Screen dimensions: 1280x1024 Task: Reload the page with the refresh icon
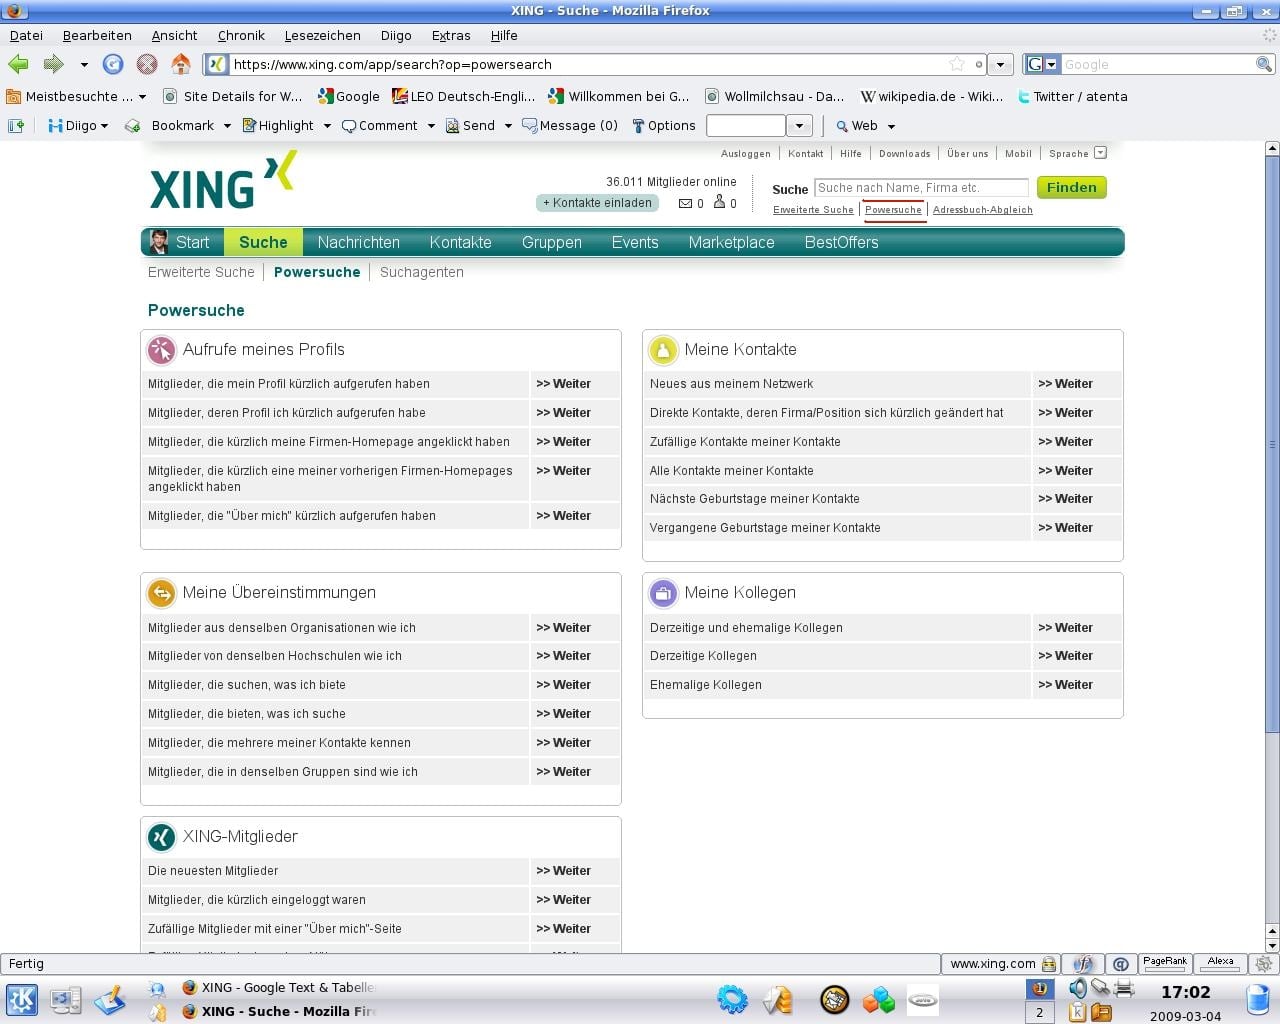point(113,64)
